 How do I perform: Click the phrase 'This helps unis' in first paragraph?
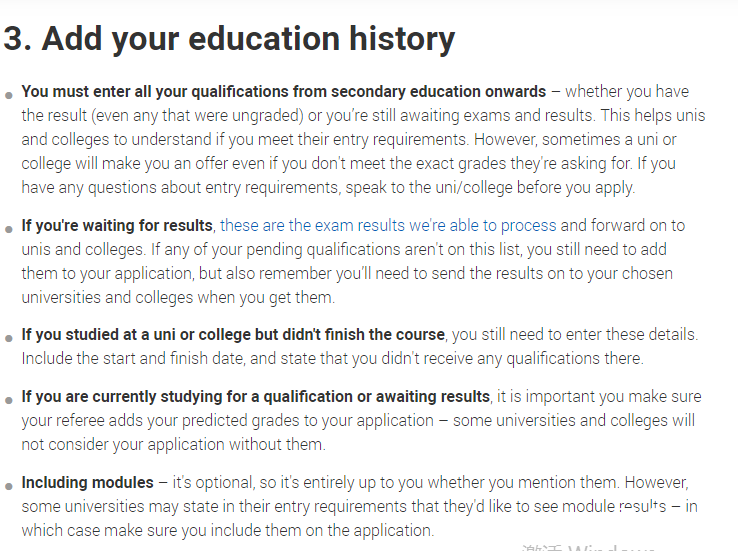[x=653, y=116]
